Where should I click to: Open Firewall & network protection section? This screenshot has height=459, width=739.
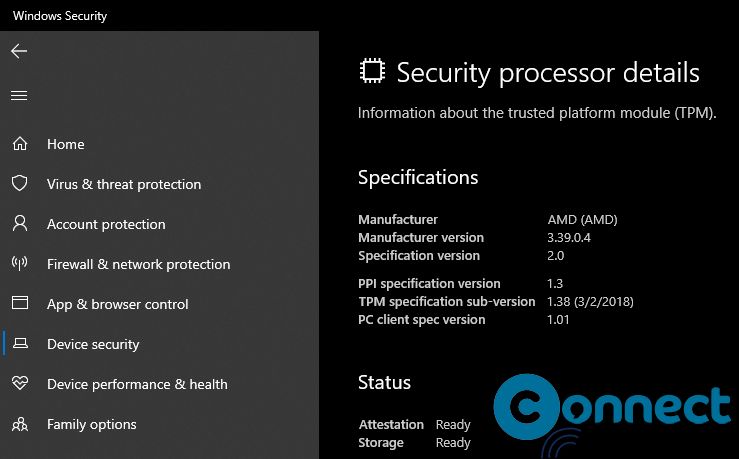click(139, 264)
